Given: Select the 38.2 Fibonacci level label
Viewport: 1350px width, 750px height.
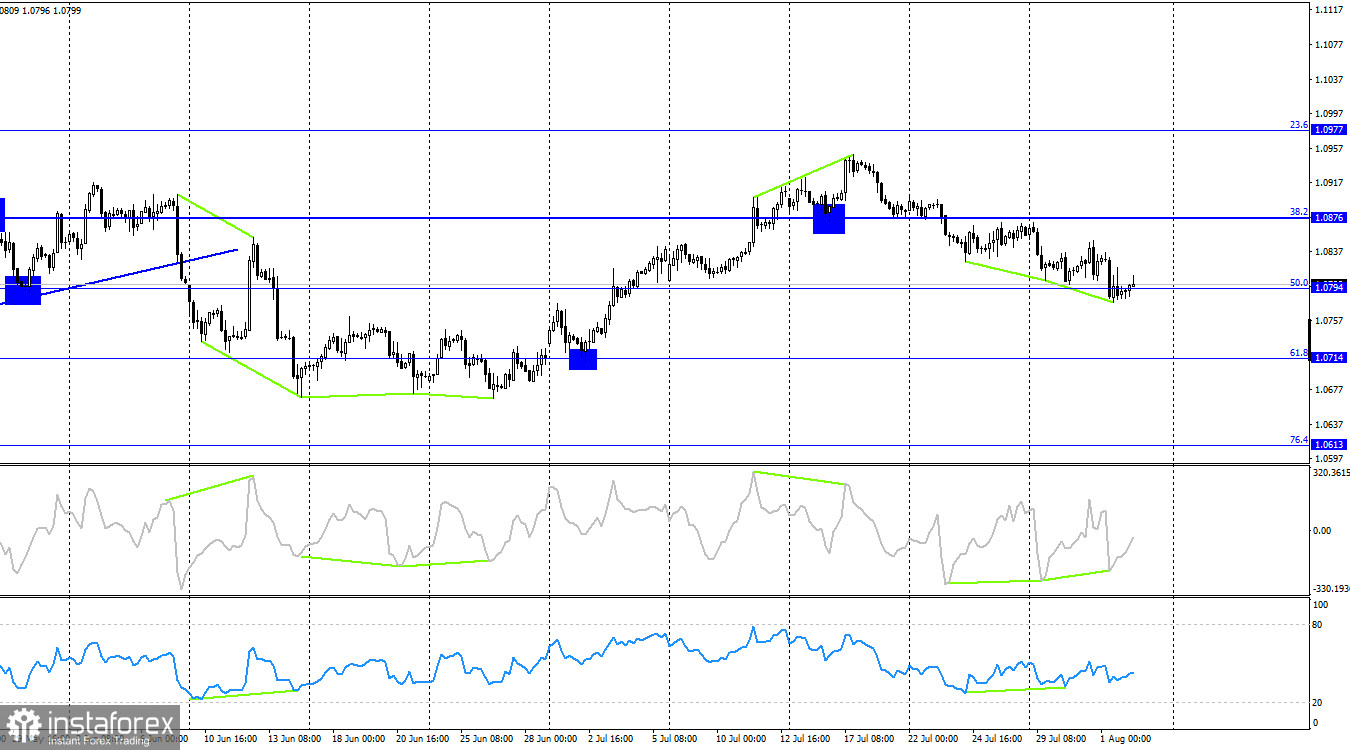Looking at the screenshot, I should pyautogui.click(x=1298, y=212).
